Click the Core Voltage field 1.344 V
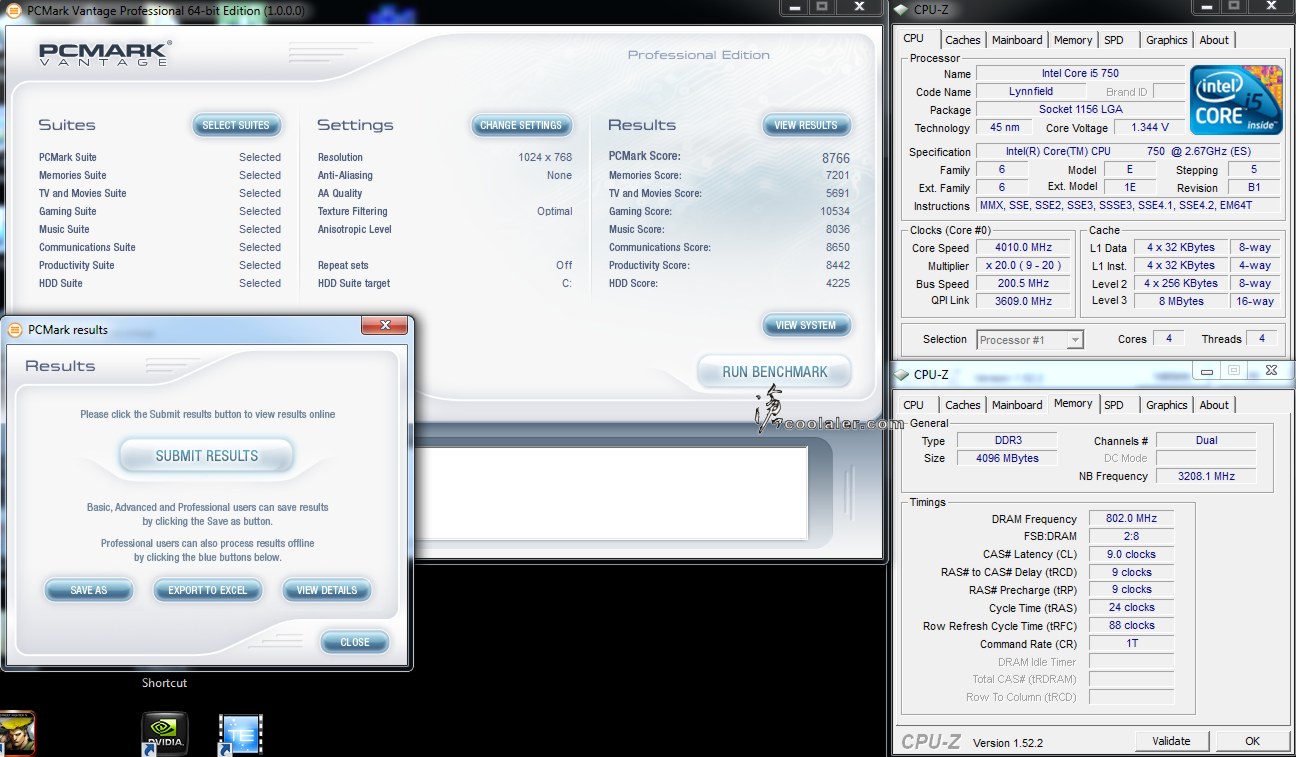 tap(1149, 128)
